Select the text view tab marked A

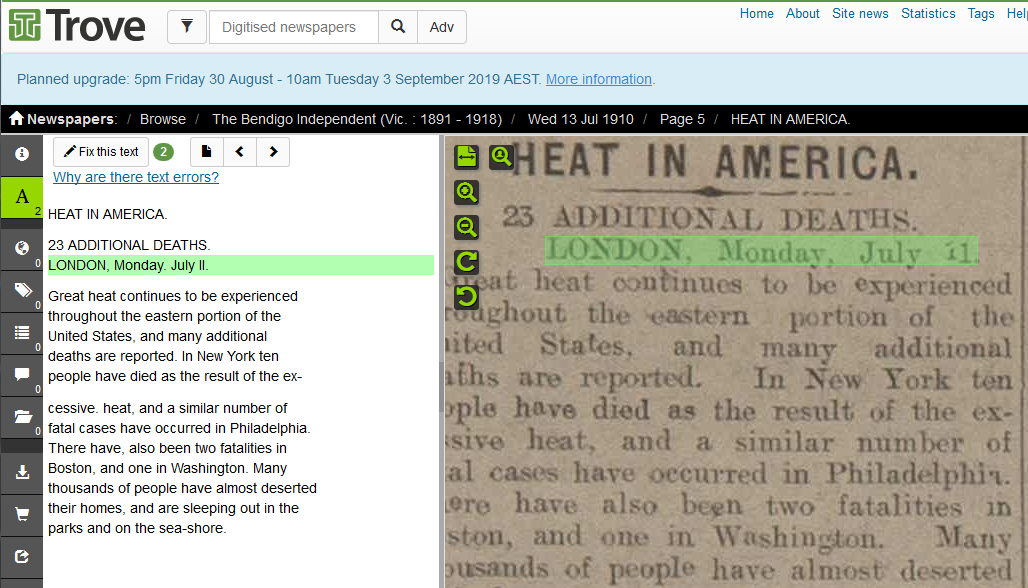(21, 197)
